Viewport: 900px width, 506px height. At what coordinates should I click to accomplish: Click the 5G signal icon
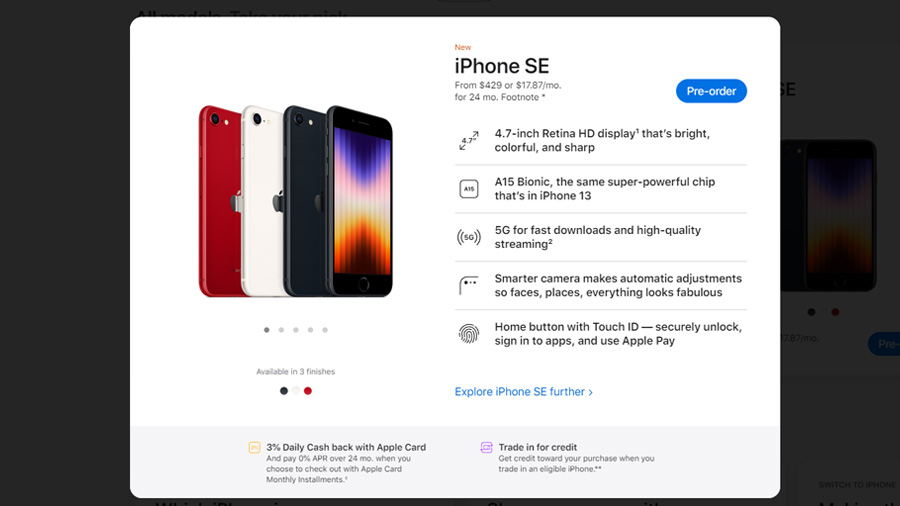tap(469, 237)
